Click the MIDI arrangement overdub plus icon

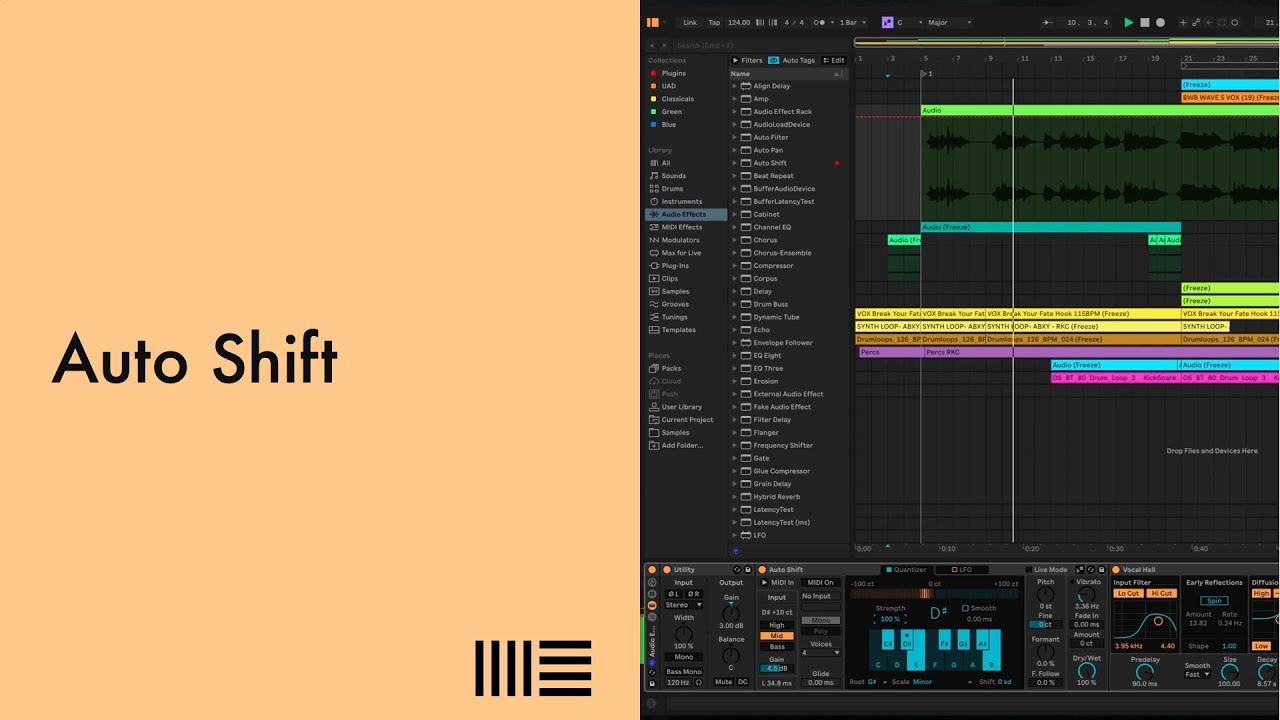tap(1183, 22)
